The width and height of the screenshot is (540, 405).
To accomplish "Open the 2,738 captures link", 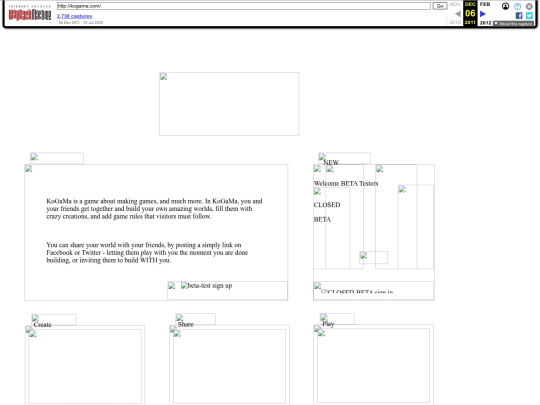I will (74, 16).
